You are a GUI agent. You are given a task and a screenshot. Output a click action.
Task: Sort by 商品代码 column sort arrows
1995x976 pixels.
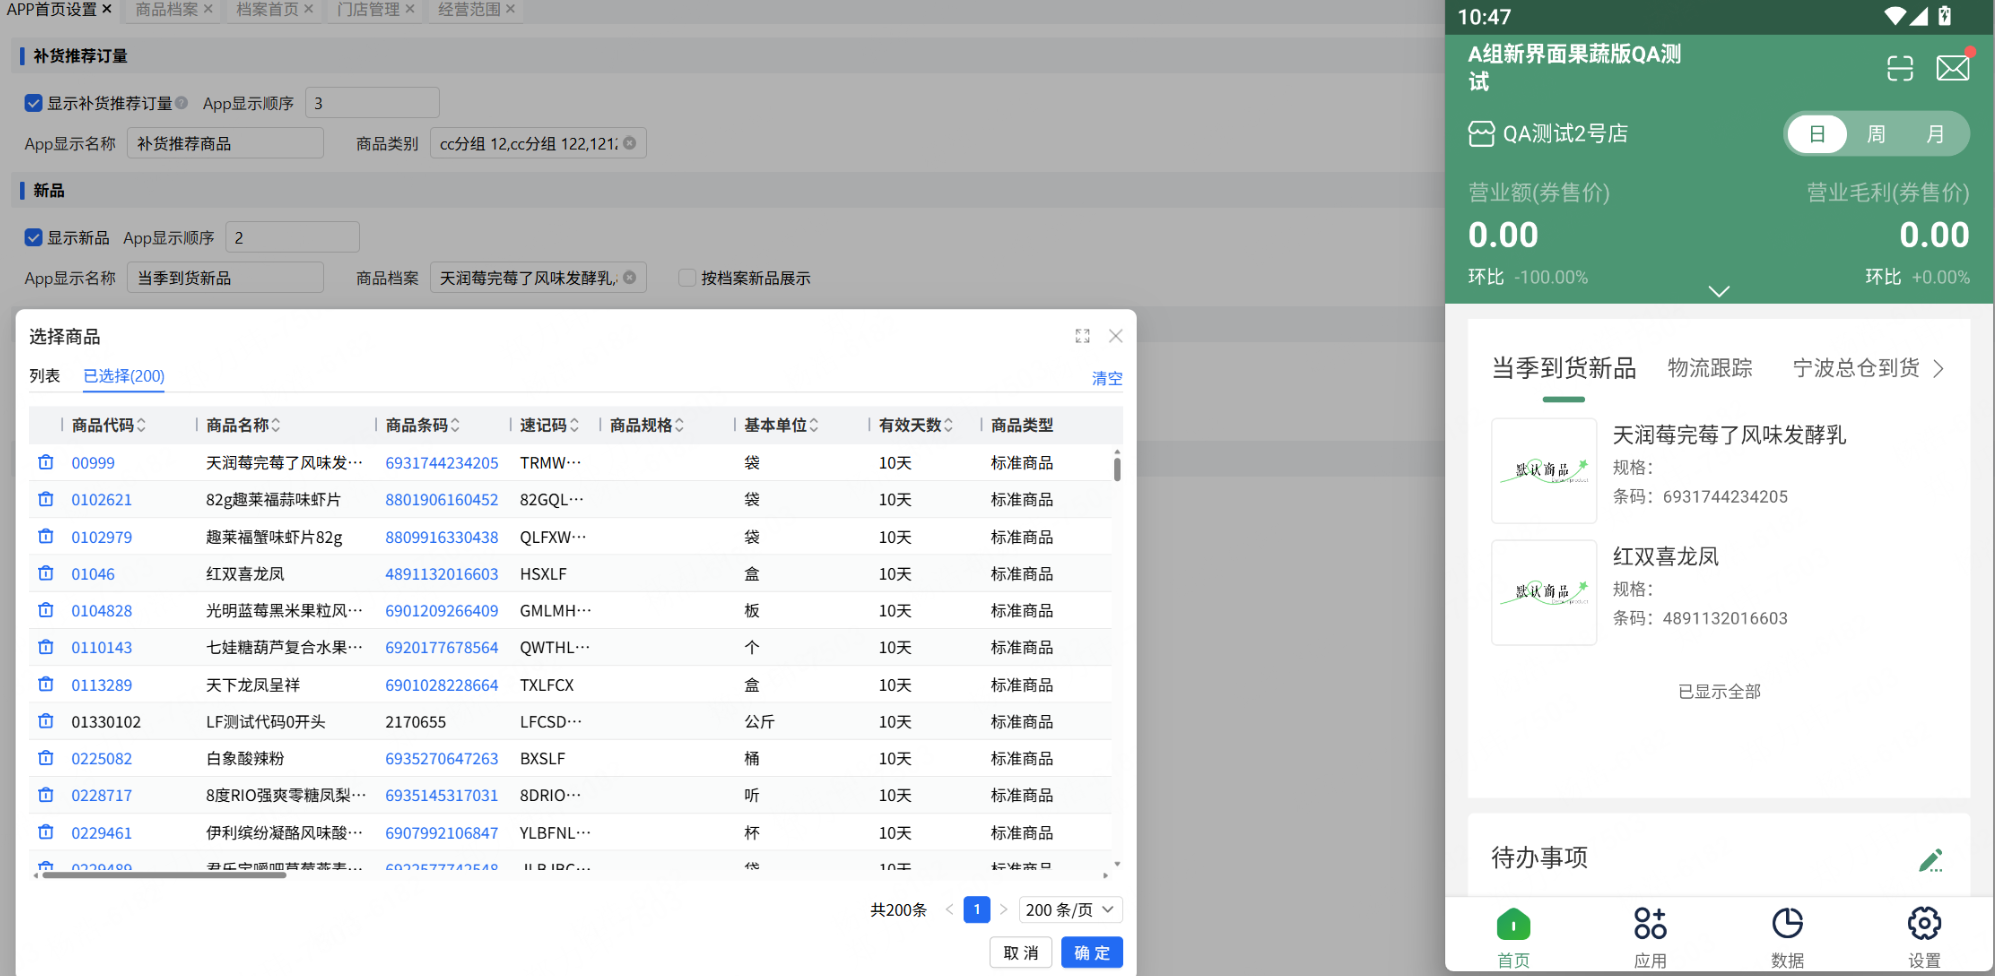141,425
